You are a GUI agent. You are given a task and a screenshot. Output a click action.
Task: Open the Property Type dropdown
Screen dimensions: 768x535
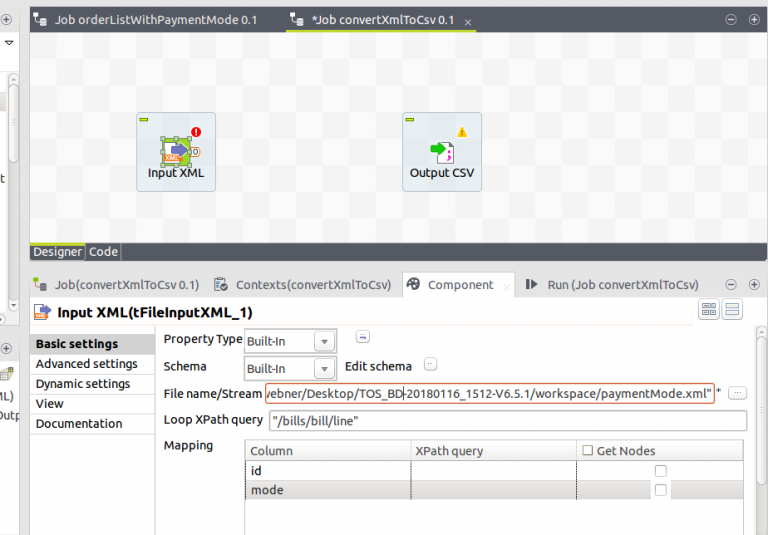click(x=324, y=341)
